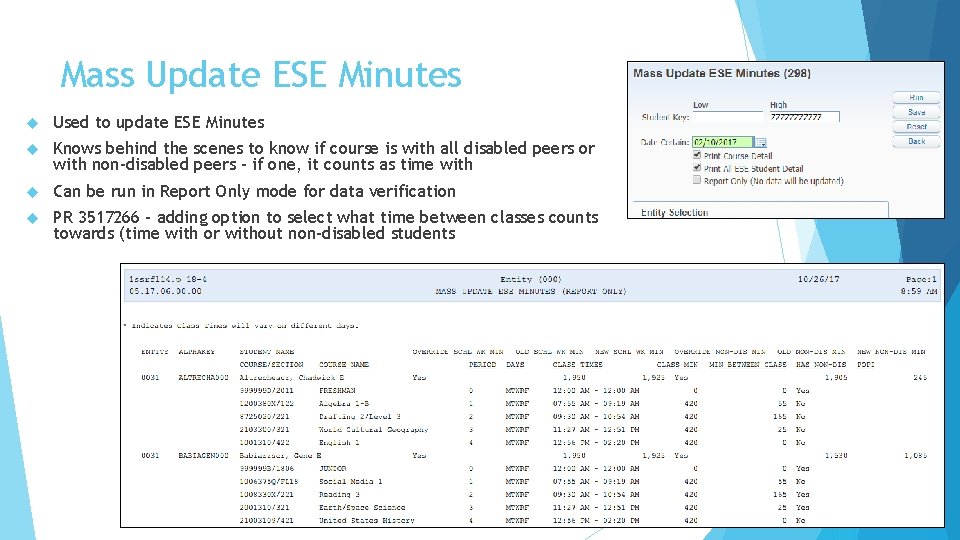Click '1sarfl14.p 18-4' report program text
Viewport: 960px width, 540px height.
coord(168,279)
